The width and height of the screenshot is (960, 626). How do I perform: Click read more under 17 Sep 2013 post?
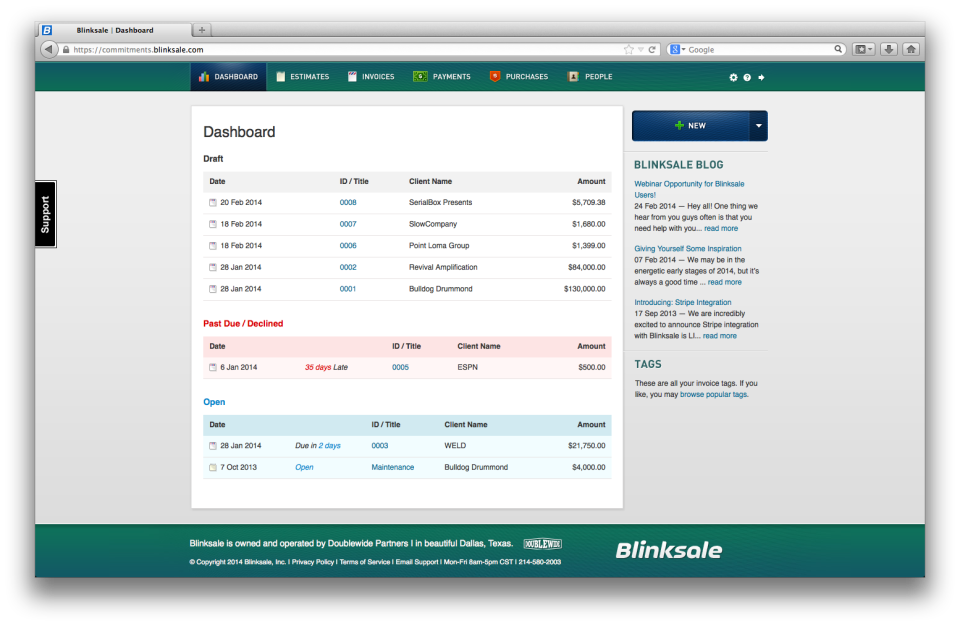719,336
